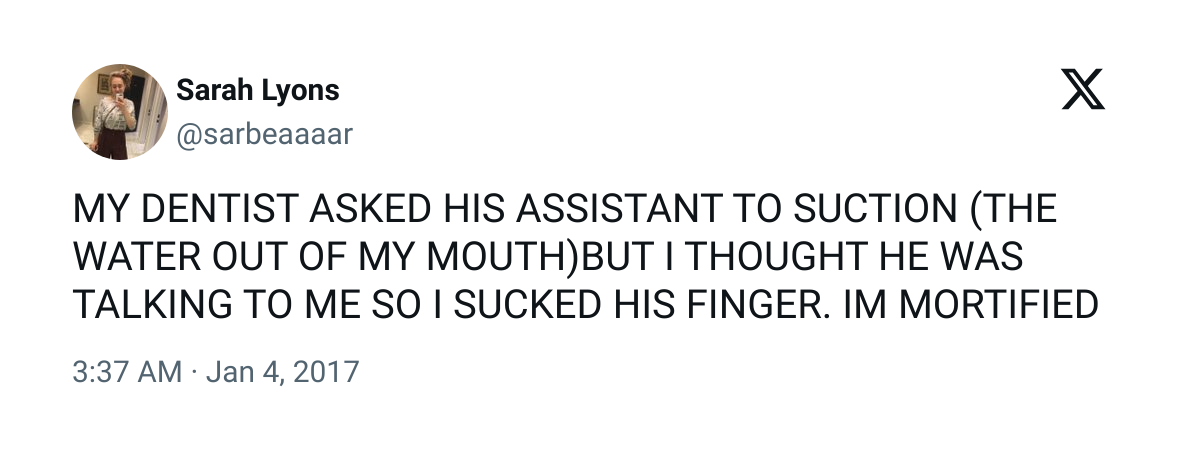The height and width of the screenshot is (456, 1180).
Task: Click the X logo icon
Action: [1083, 89]
